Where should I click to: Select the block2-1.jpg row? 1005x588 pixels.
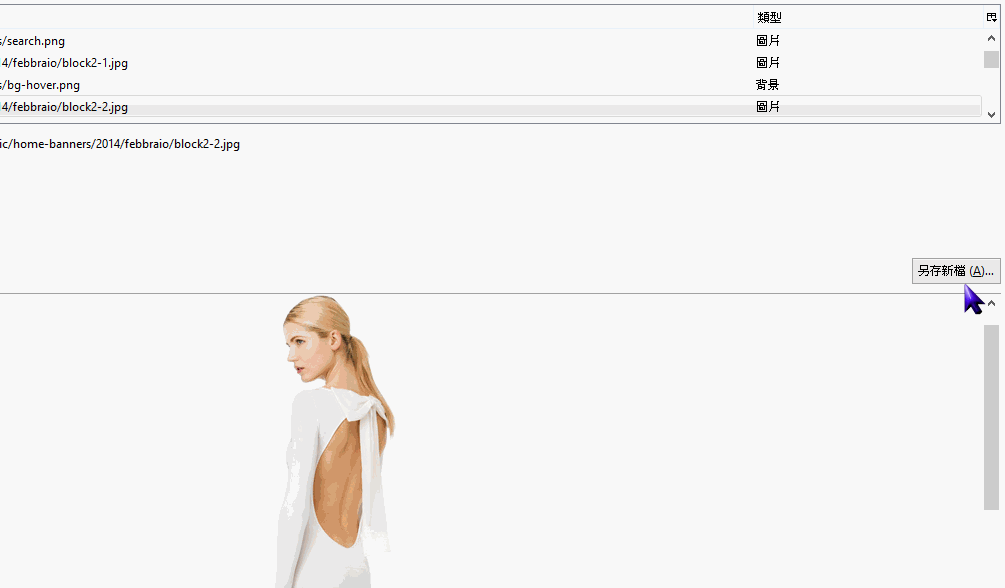pyautogui.click(x=490, y=63)
